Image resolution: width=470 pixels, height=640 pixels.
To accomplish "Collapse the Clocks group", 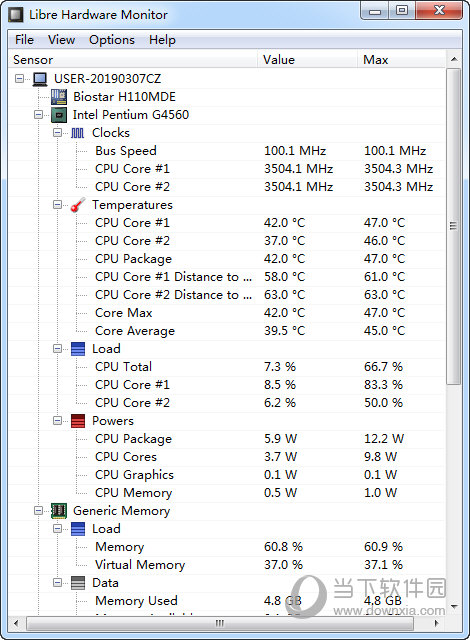I will 58,133.
